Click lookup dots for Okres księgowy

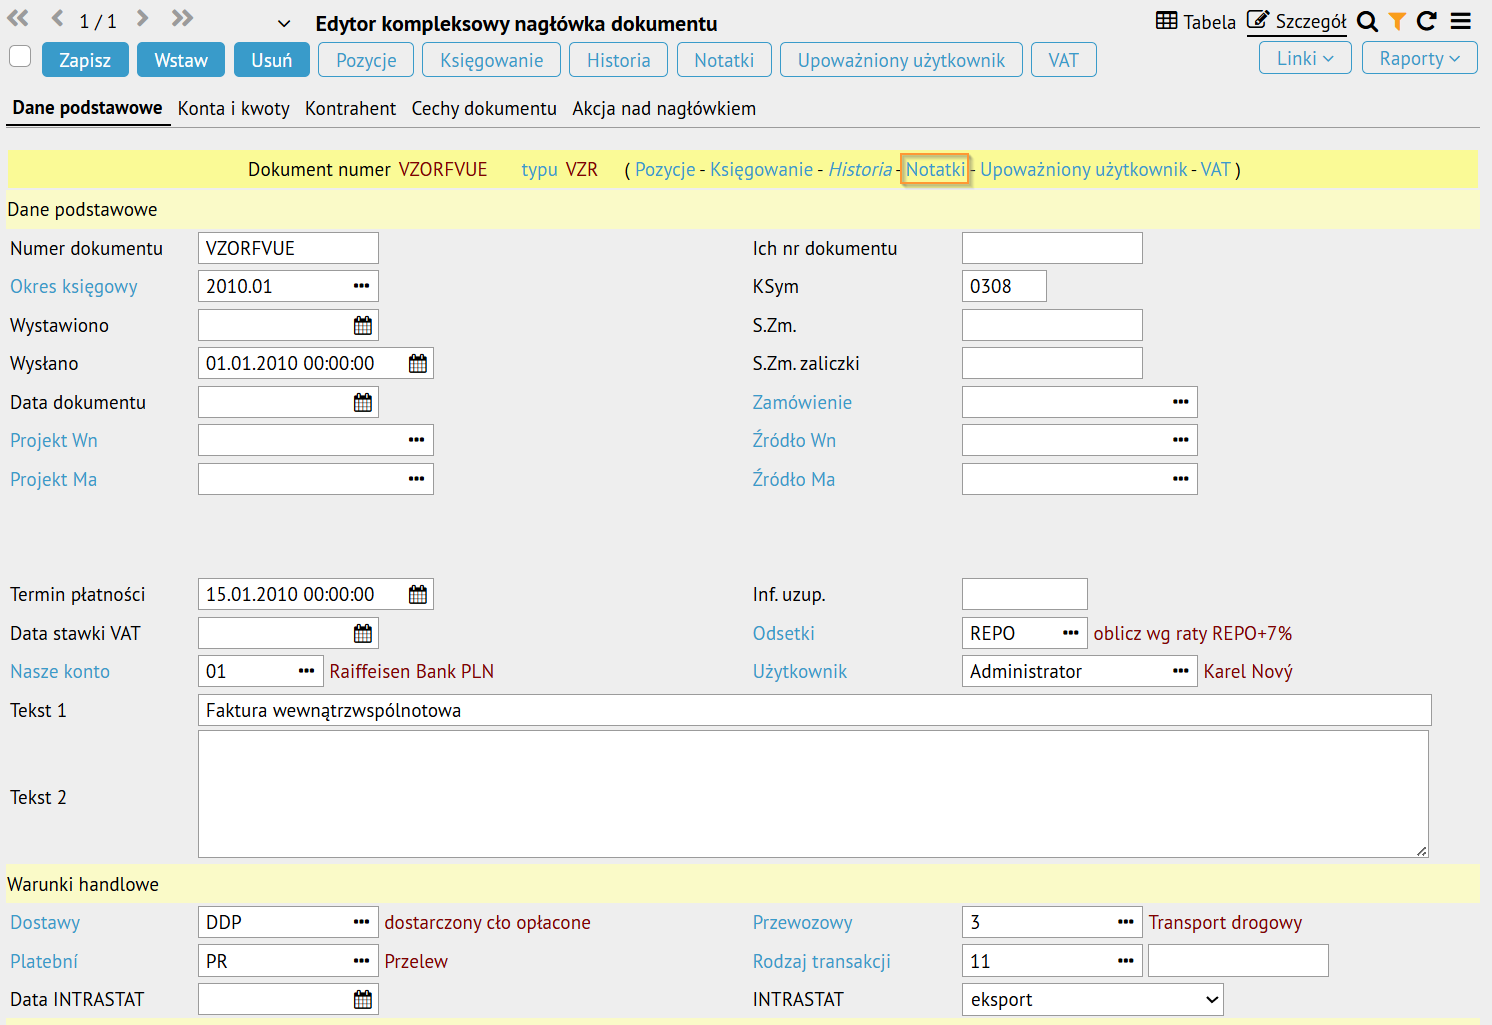[x=361, y=287]
